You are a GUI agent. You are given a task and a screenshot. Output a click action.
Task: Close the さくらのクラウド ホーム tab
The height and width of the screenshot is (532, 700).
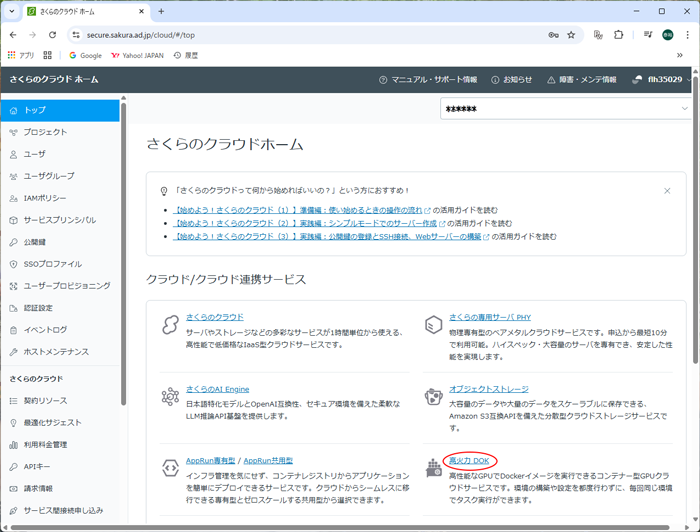[141, 12]
